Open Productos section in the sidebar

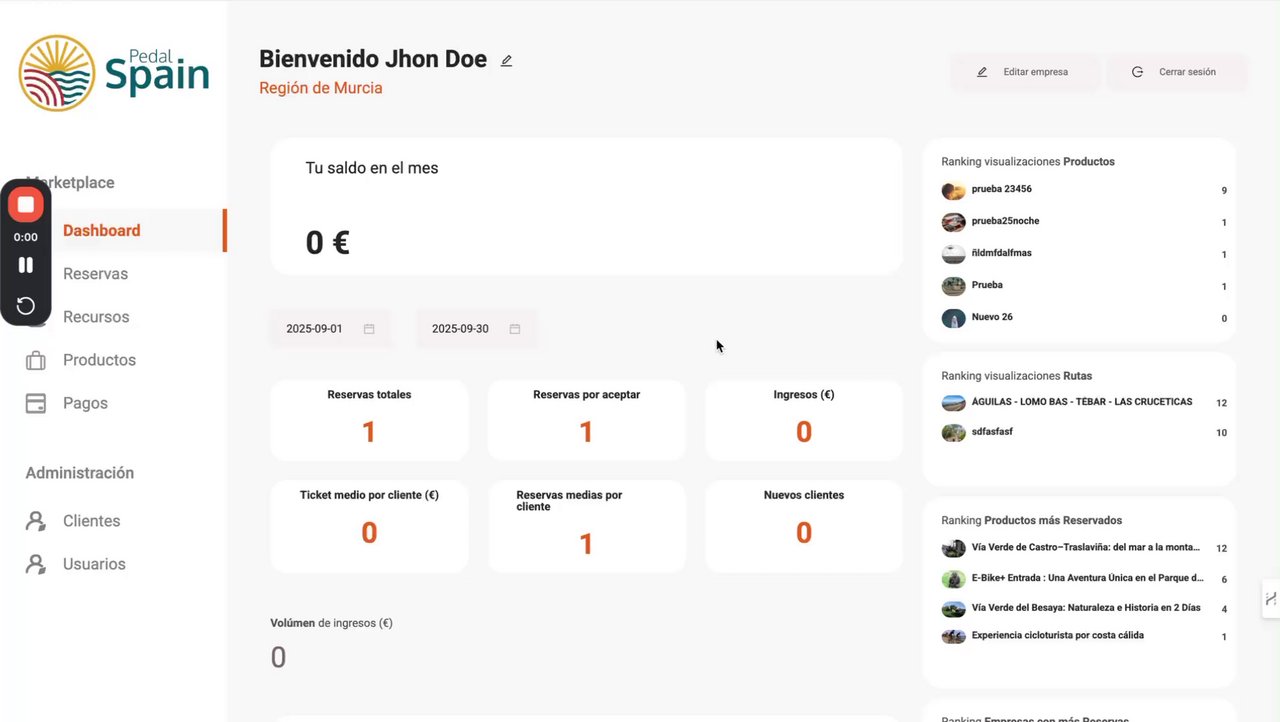click(99, 360)
